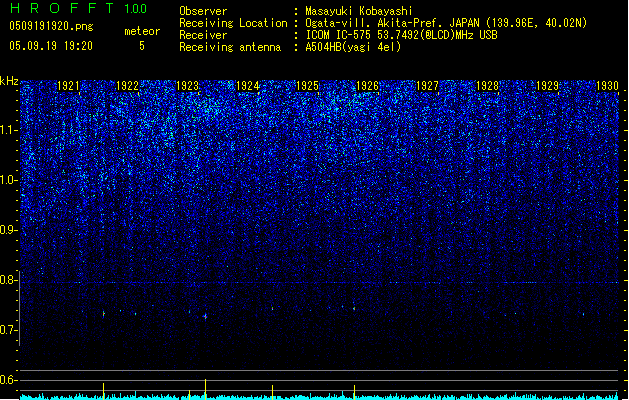Screen dimensions: 629x400
Task: Click the 1926 time axis label
Action: (367, 86)
